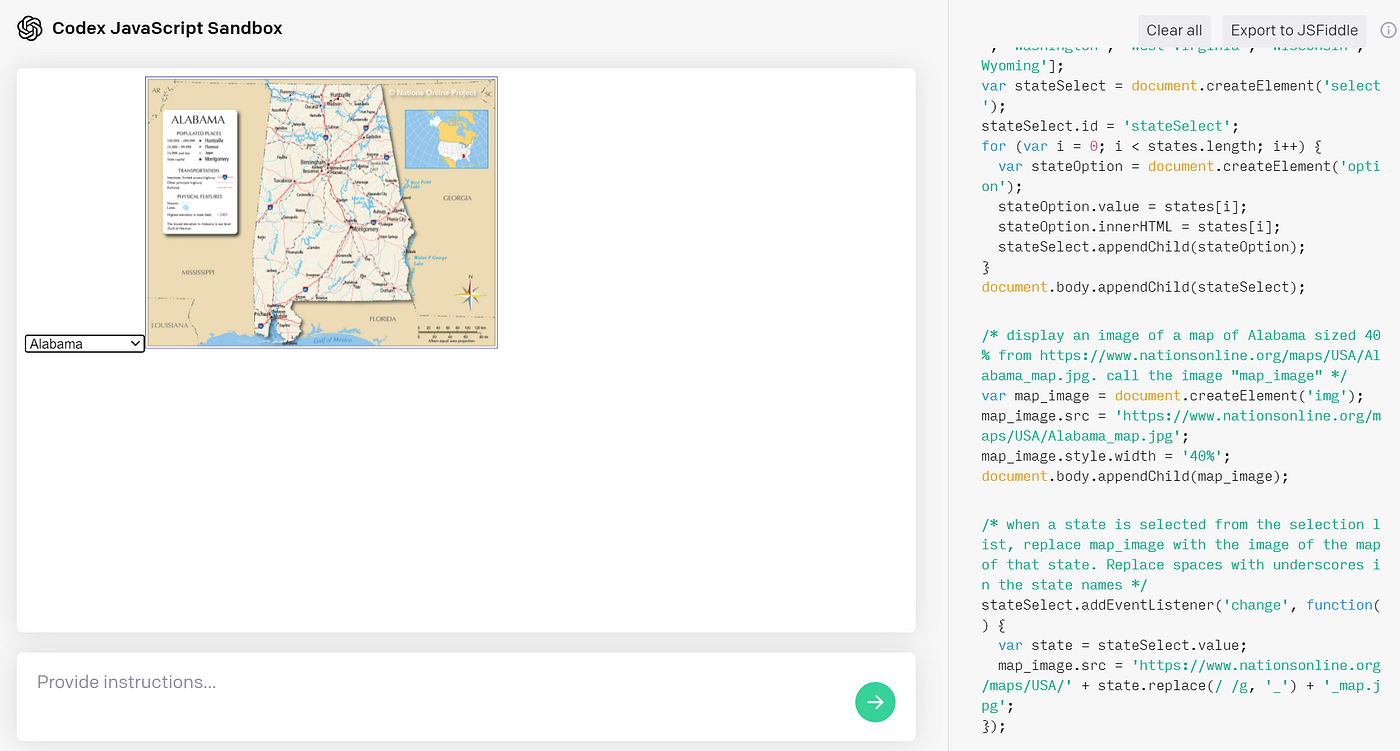Image resolution: width=1400 pixels, height=751 pixels.
Task: Click the comment about displaying Alabama map image
Action: 1181,355
